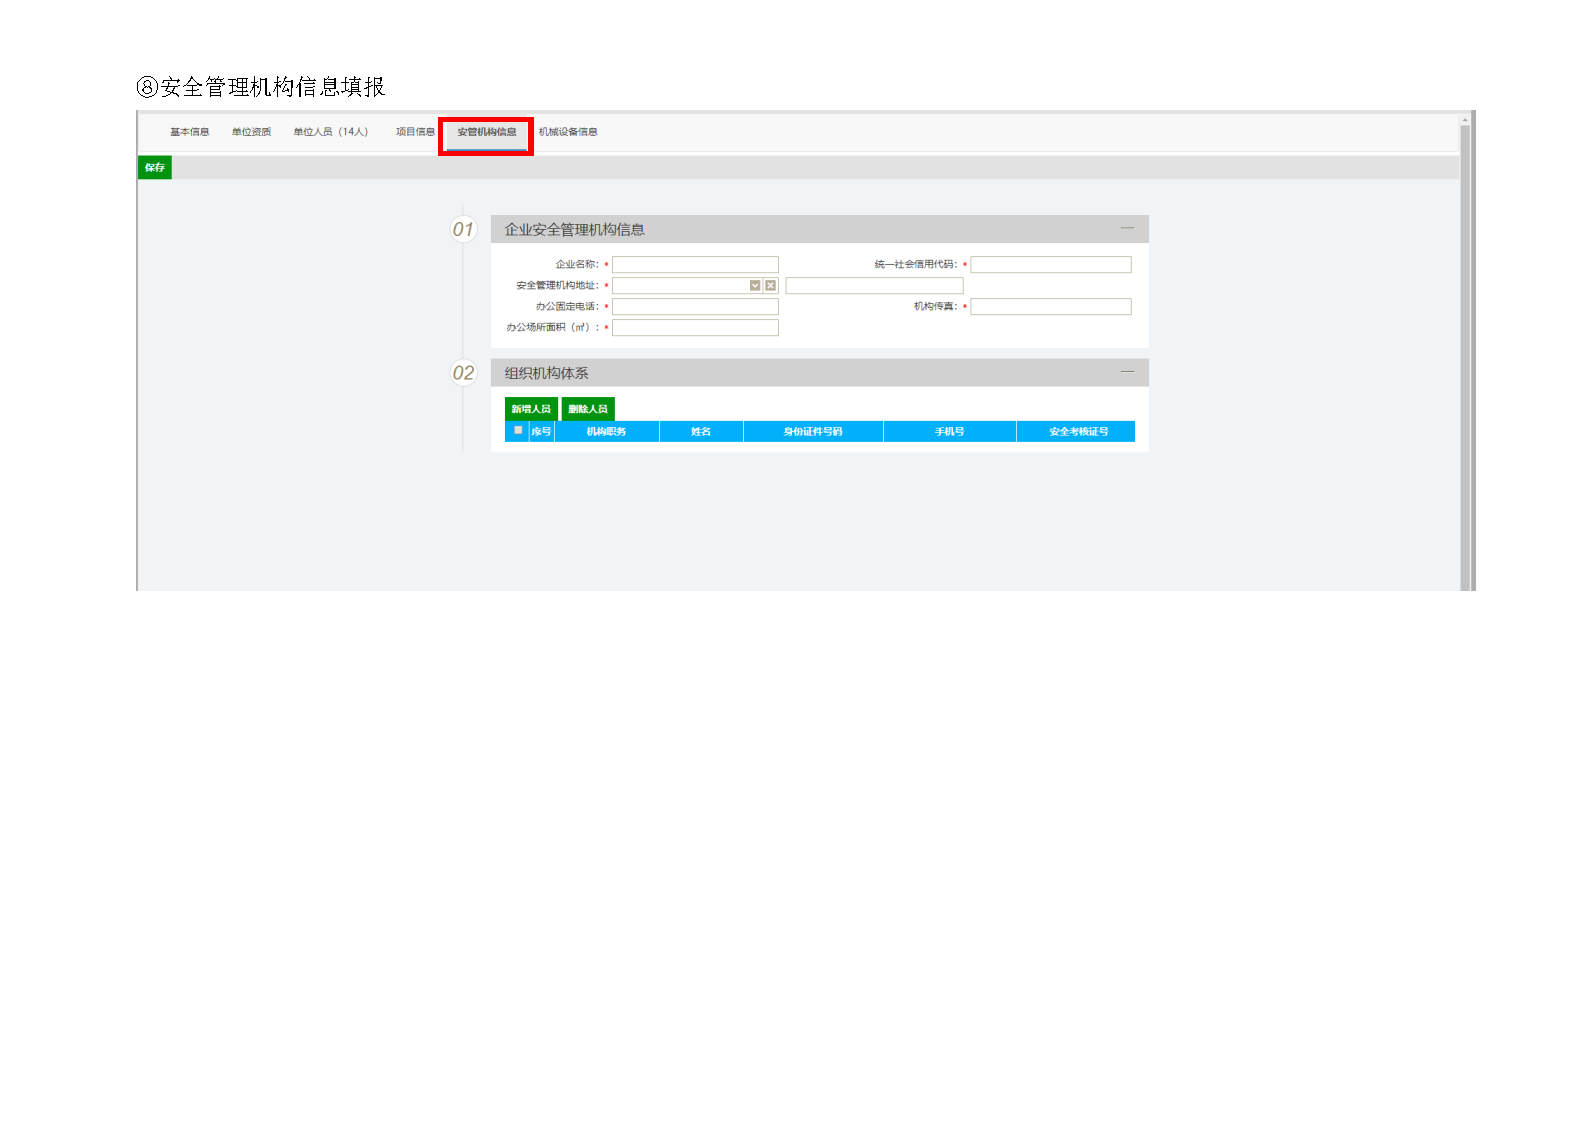
Task: Click the 安管机构信息 tab
Action: pos(487,132)
